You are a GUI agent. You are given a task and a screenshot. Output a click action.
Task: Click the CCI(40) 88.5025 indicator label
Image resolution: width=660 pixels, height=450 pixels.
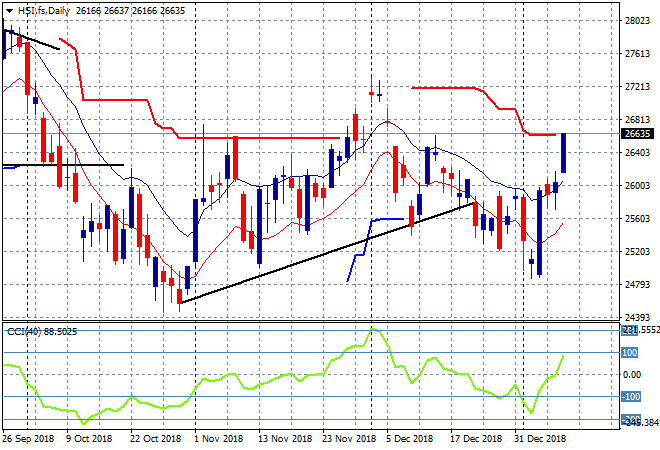[42, 332]
